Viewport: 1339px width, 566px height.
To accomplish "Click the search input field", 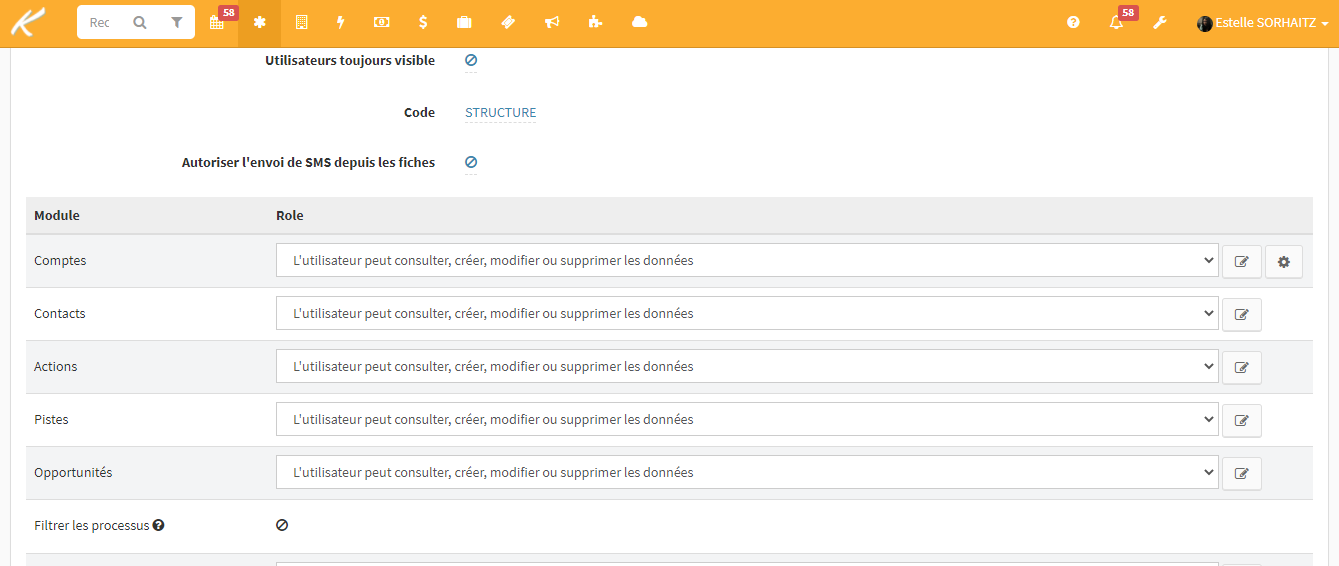I will (103, 22).
